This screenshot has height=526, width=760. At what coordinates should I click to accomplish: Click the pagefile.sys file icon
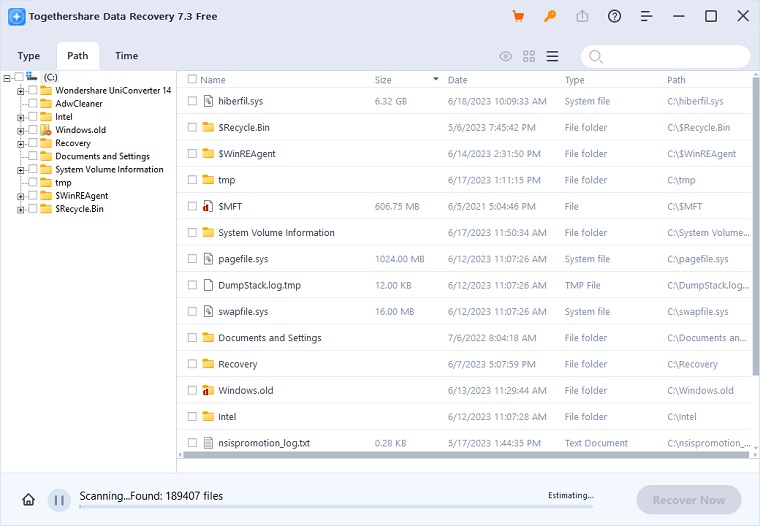208,259
